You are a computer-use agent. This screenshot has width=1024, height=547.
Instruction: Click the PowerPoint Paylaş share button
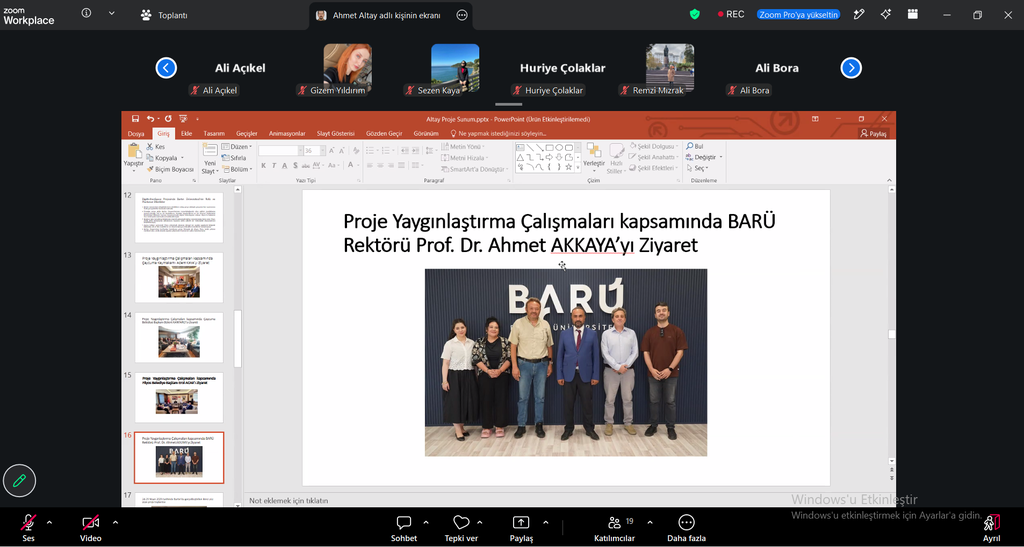click(x=874, y=134)
